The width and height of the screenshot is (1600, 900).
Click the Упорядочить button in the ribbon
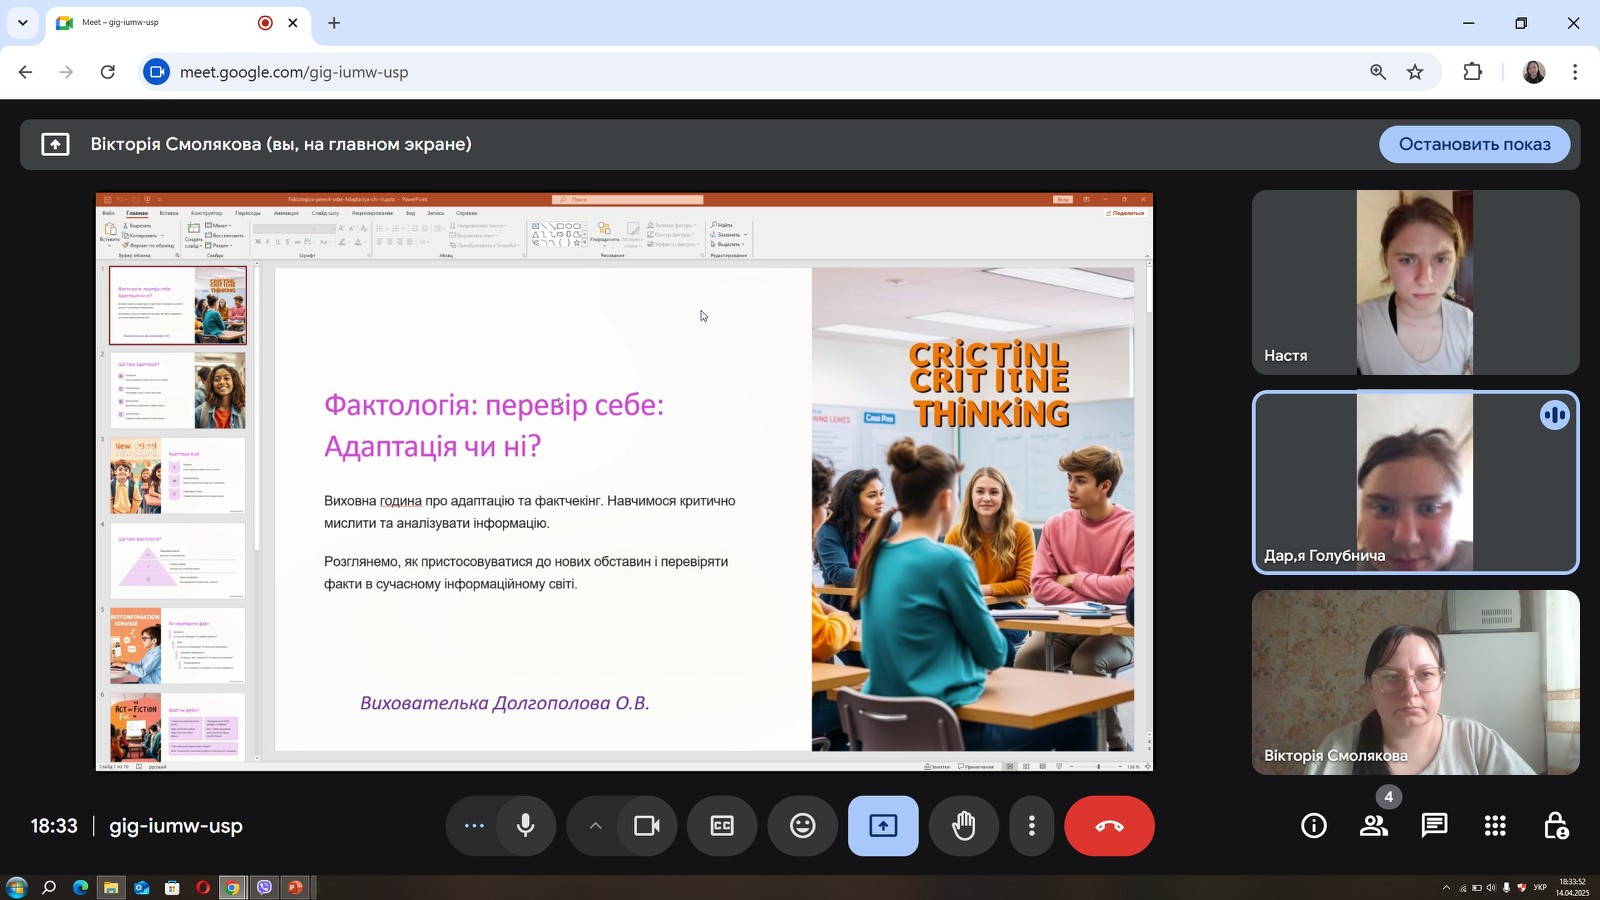604,232
